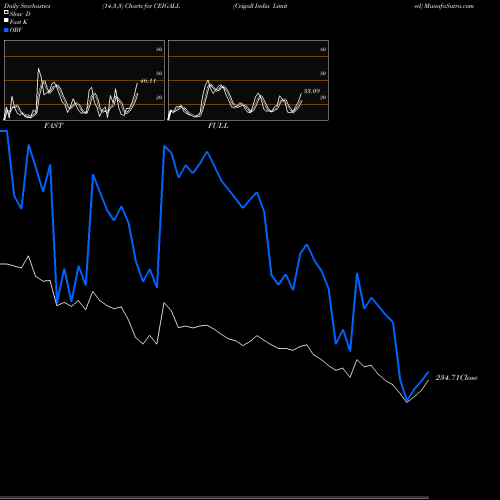The width and height of the screenshot is (500, 500).
Task: Click the Slow D legend color box
Action: click(x=6, y=12)
